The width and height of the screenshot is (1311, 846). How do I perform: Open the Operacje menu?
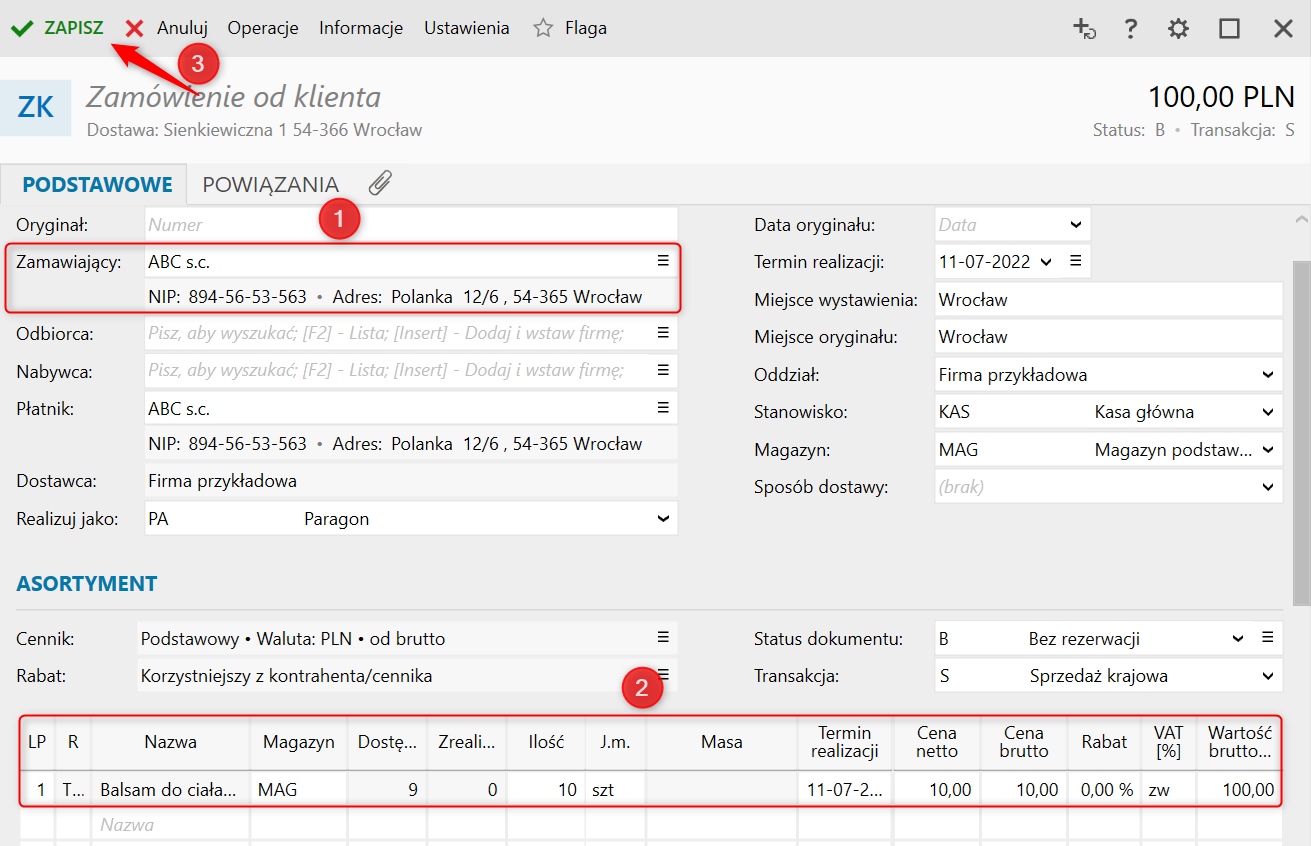pos(263,28)
